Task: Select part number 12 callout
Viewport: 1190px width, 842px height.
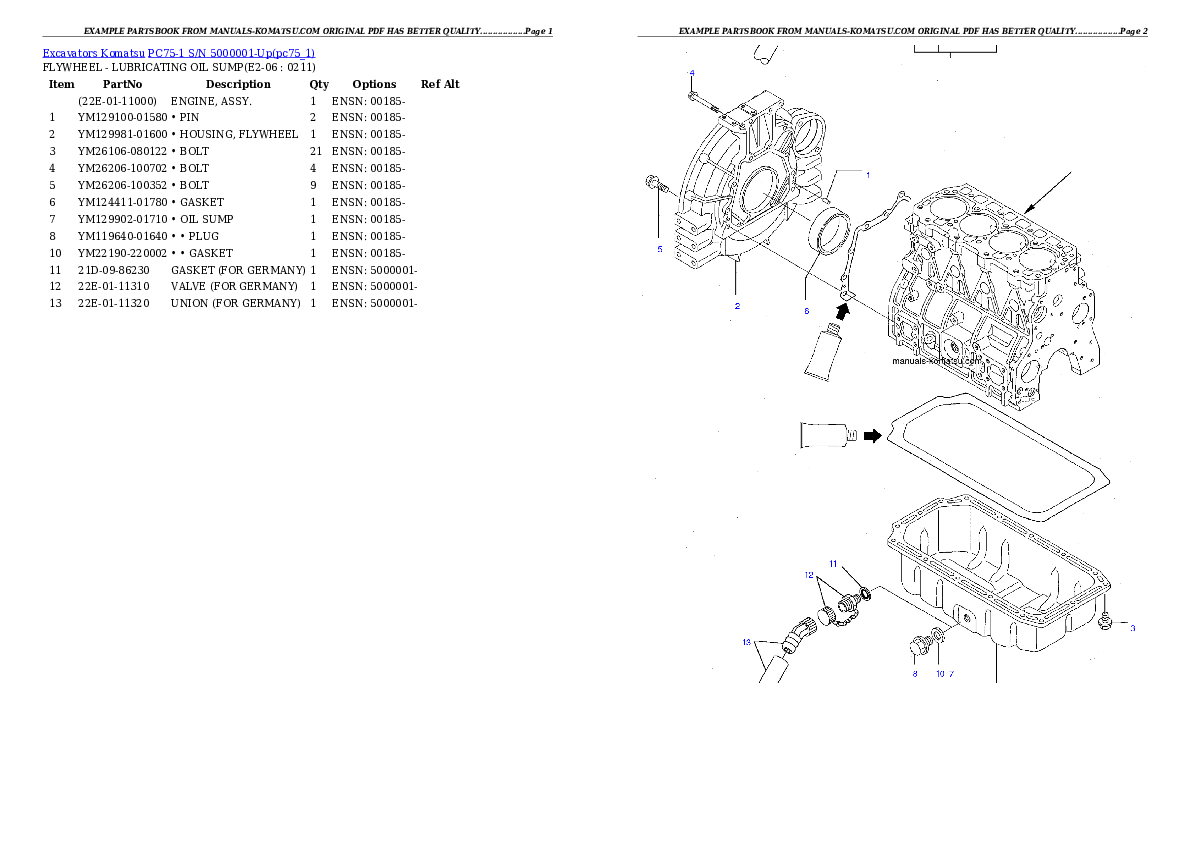Action: tap(809, 576)
